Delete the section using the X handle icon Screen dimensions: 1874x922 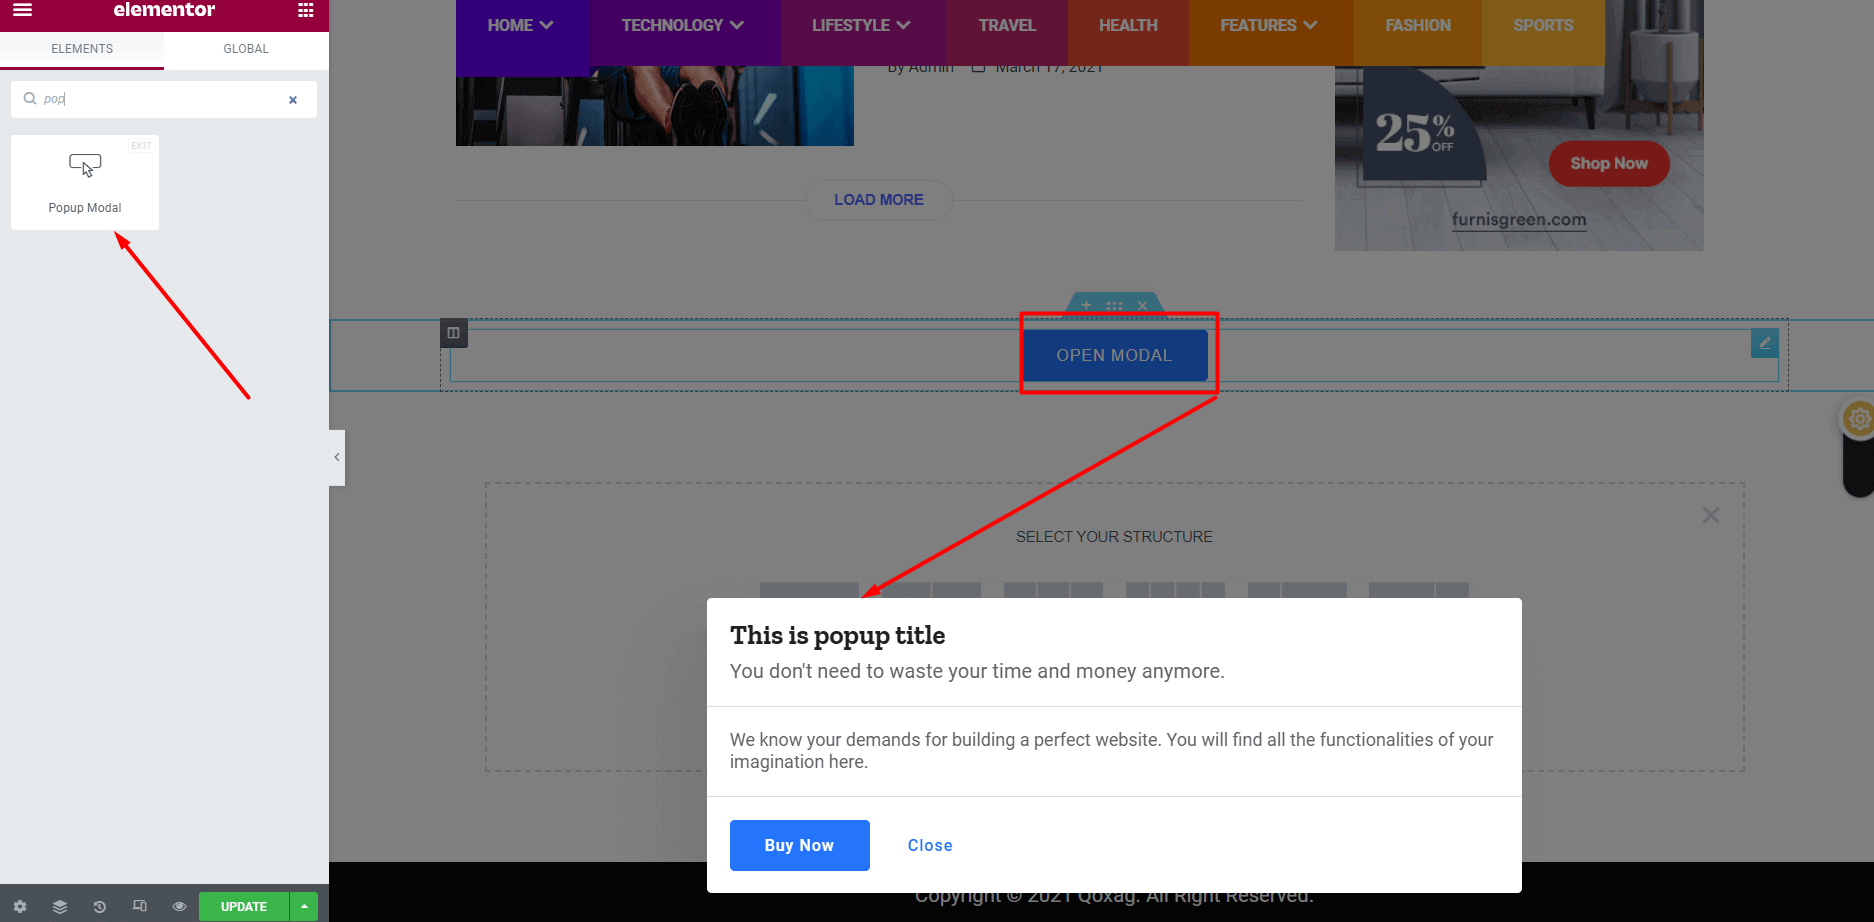[1142, 306]
